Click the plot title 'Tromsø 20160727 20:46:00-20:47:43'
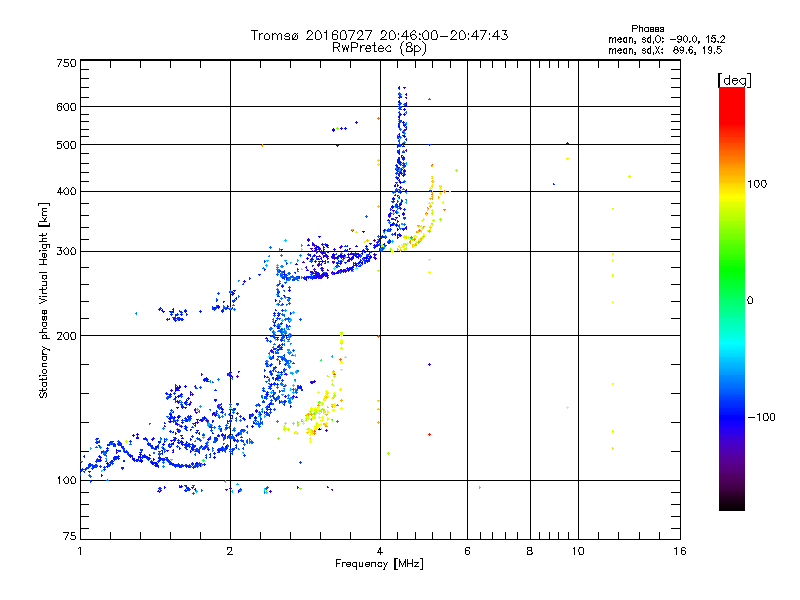The image size is (800, 600). coord(379,35)
